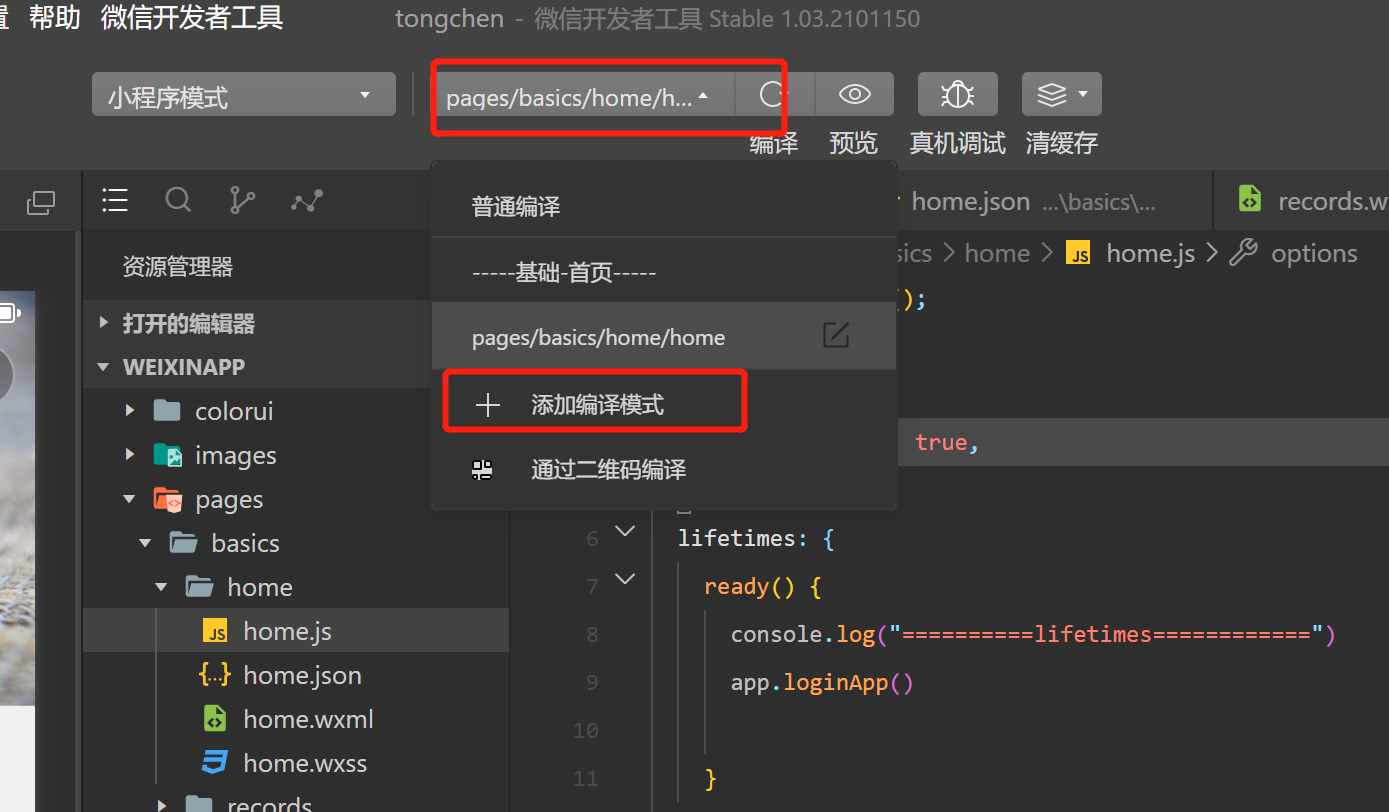Open the 微信开发者工具 menu
The width and height of the screenshot is (1389, 812).
pyautogui.click(x=192, y=18)
